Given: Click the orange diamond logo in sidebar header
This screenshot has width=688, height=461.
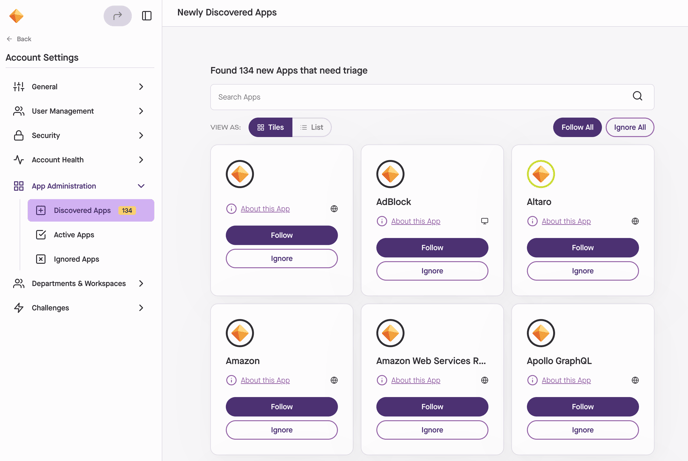Looking at the screenshot, I should (x=16, y=16).
